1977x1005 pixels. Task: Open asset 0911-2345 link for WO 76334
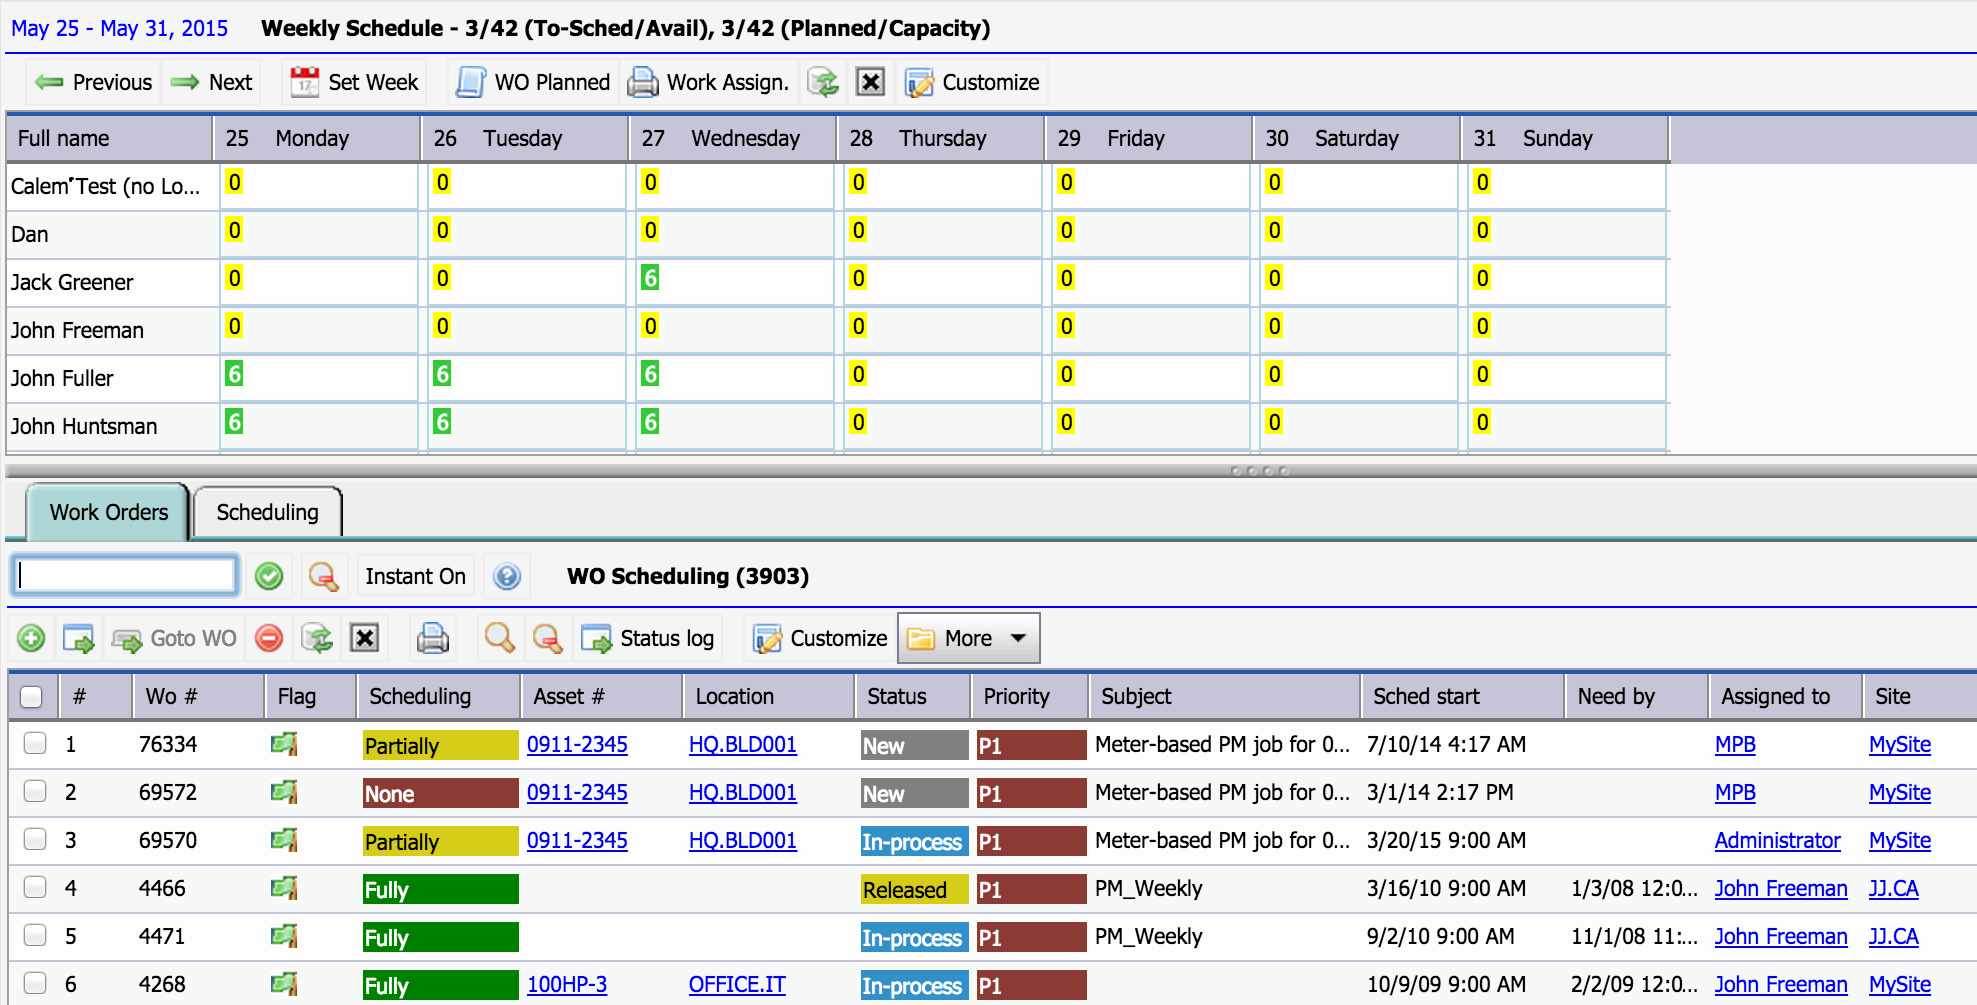click(577, 745)
